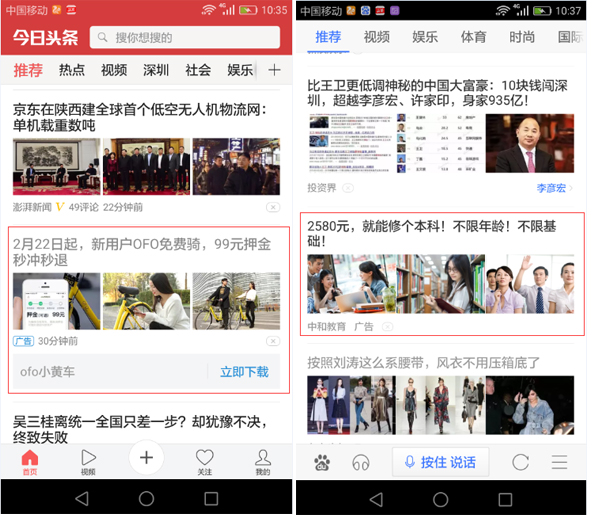The width and height of the screenshot is (602, 515).
Task: Tap the Android home circle on right phone
Action: (440, 499)
